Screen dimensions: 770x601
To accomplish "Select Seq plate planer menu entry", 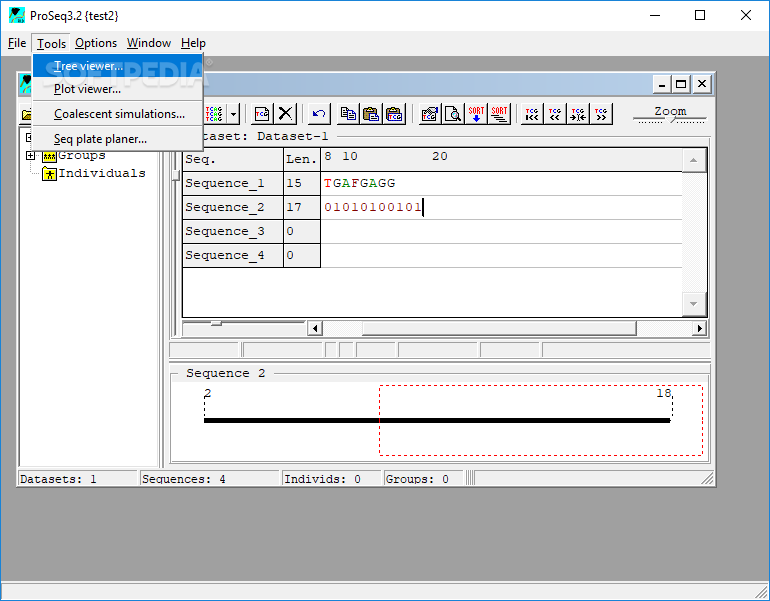I will [118, 139].
